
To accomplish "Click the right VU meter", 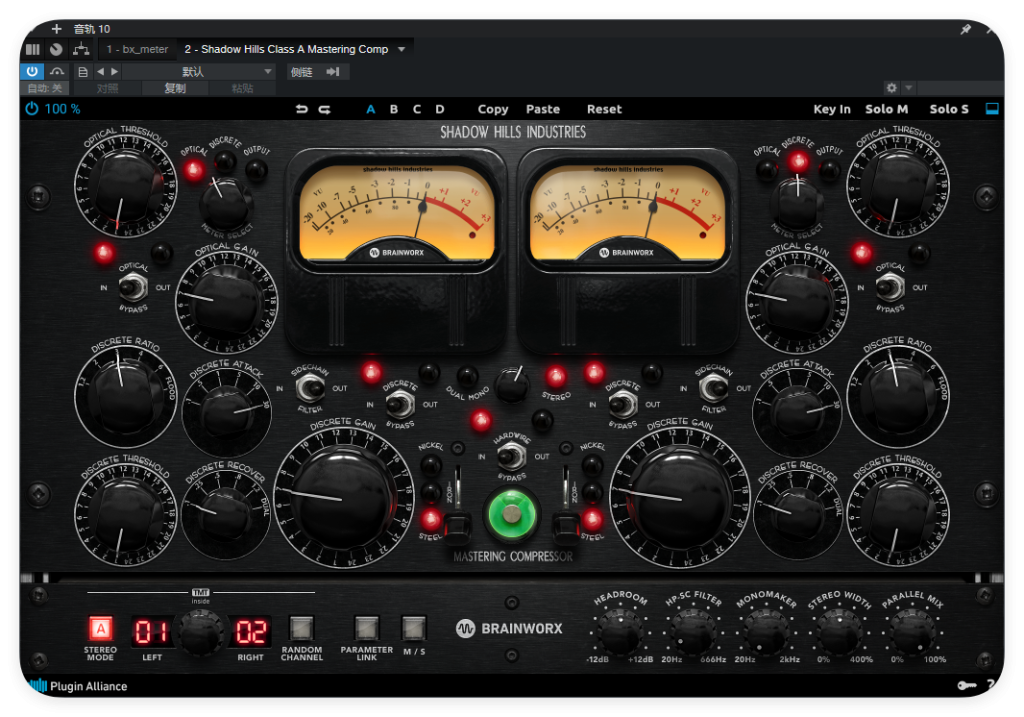I will pos(627,212).
